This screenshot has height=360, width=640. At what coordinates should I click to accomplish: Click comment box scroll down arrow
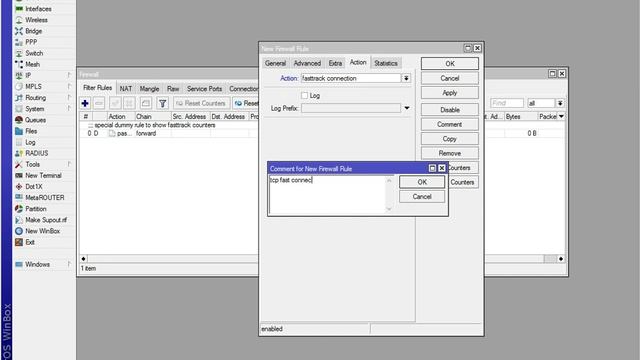pyautogui.click(x=389, y=209)
